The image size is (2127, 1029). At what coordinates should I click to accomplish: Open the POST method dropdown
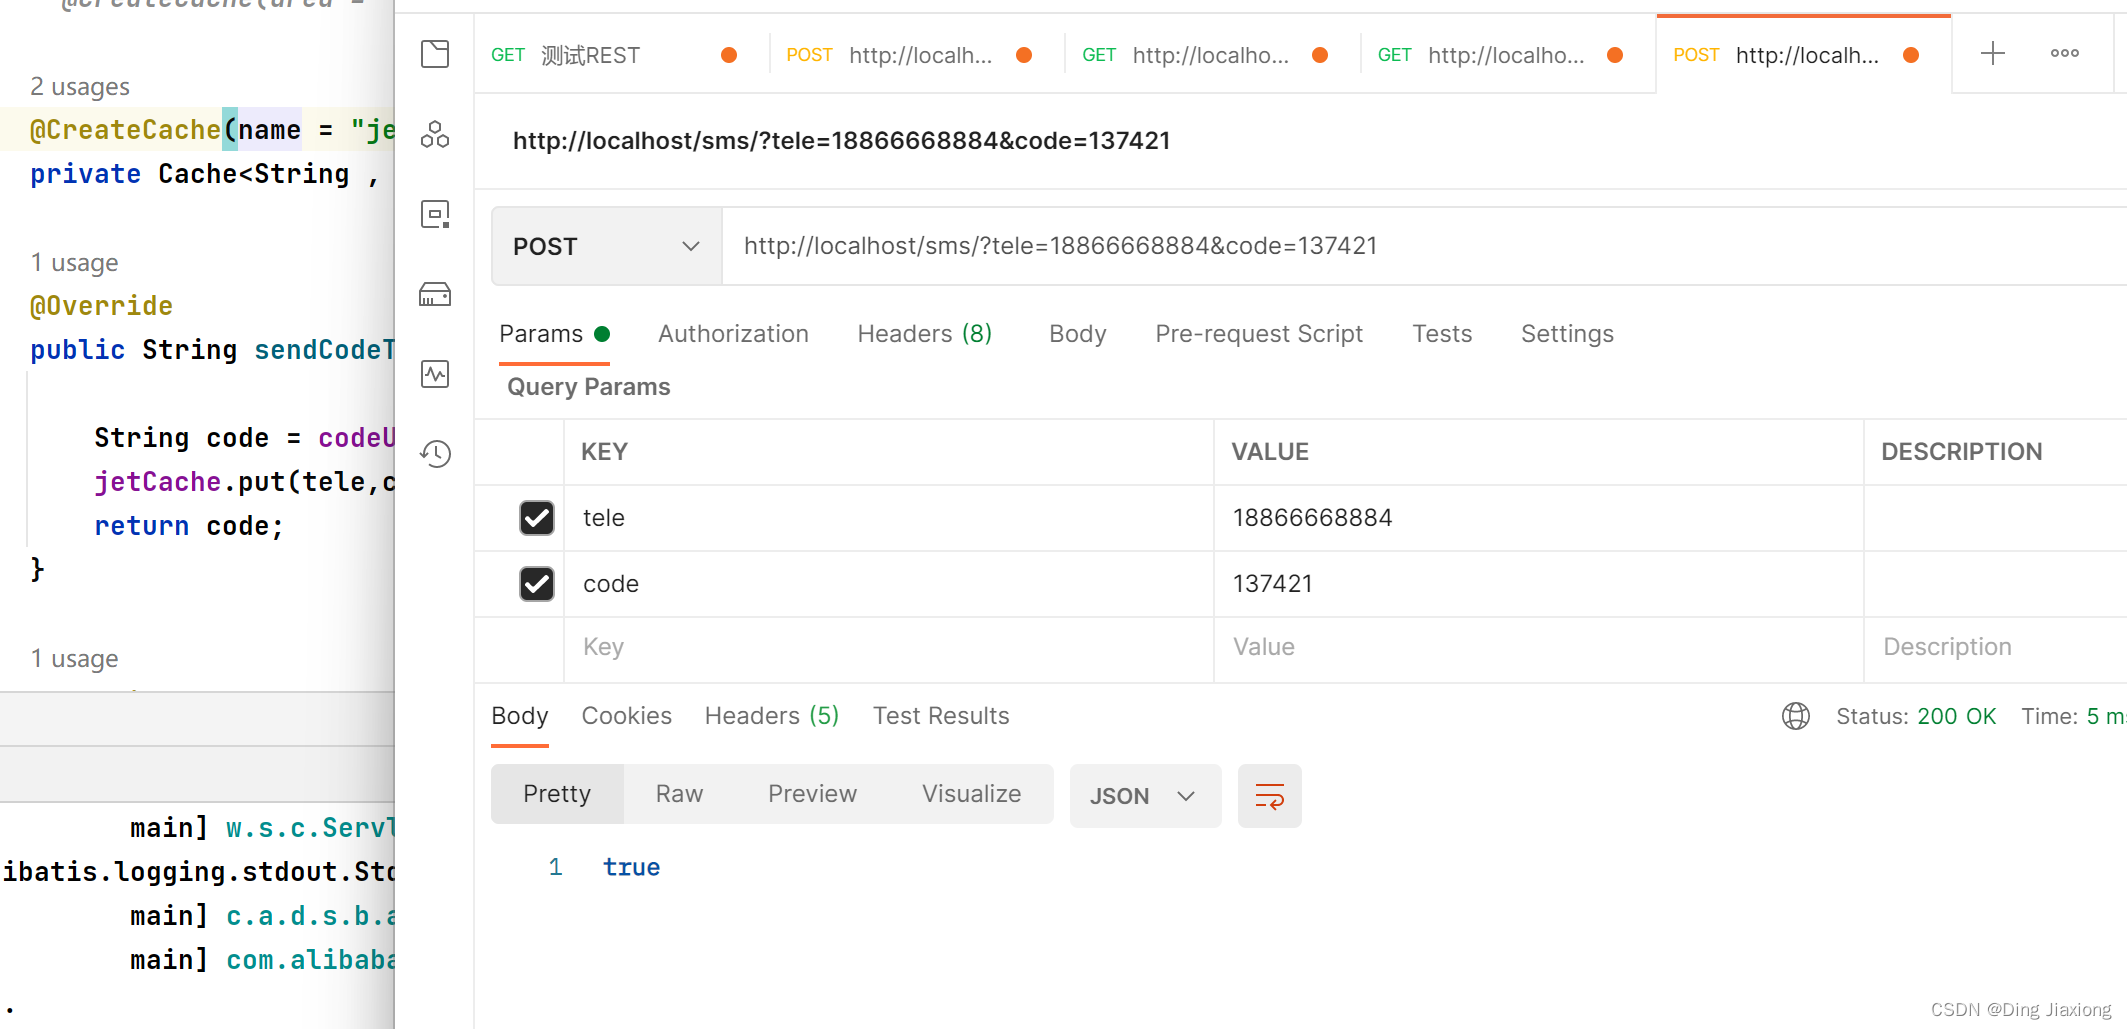click(606, 246)
